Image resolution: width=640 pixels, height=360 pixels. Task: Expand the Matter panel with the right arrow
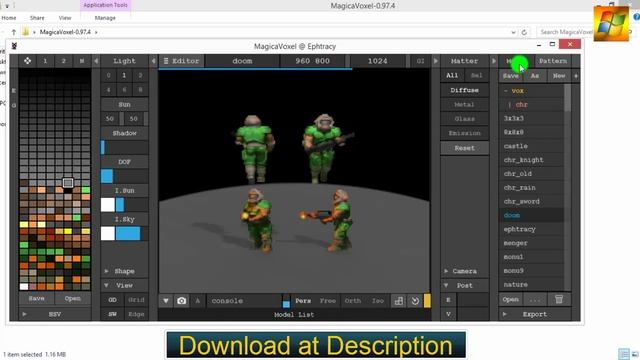pyautogui.click(x=436, y=61)
